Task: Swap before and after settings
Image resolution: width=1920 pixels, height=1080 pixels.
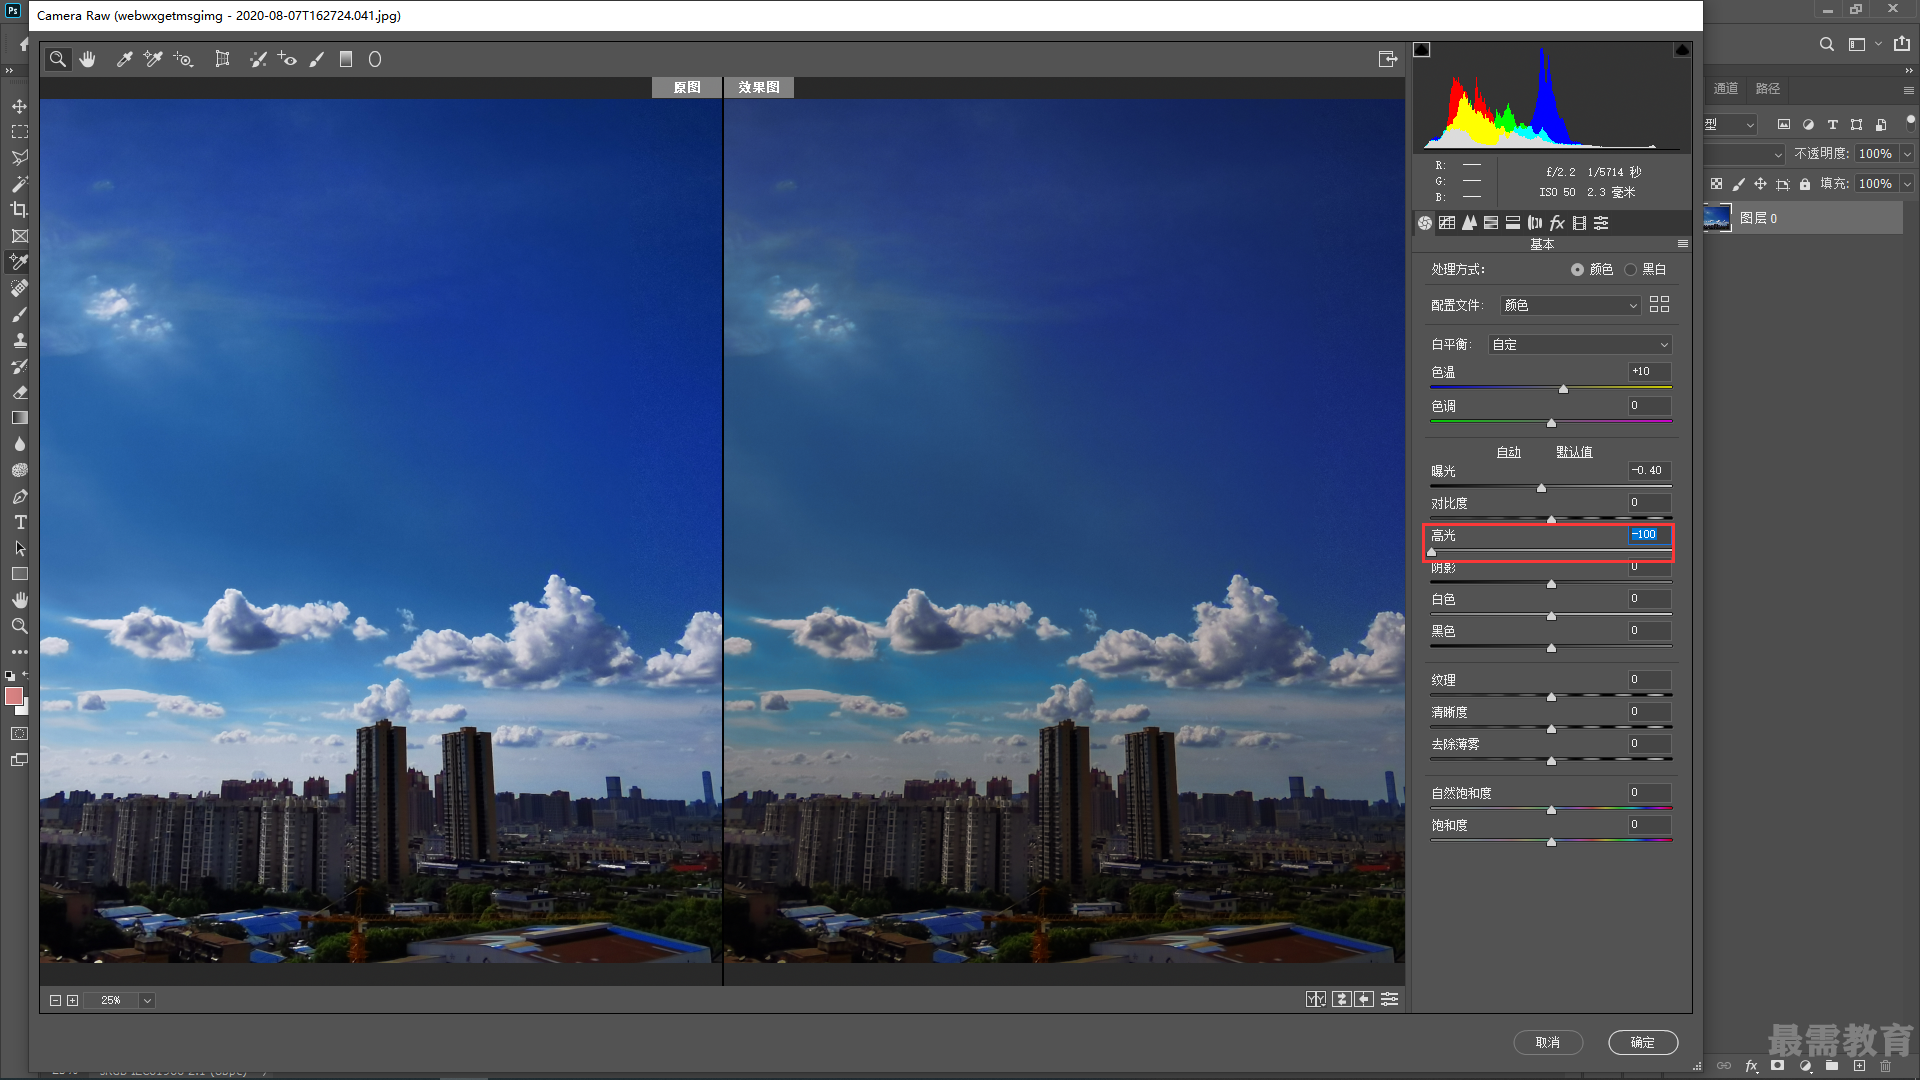Action: tap(1341, 999)
